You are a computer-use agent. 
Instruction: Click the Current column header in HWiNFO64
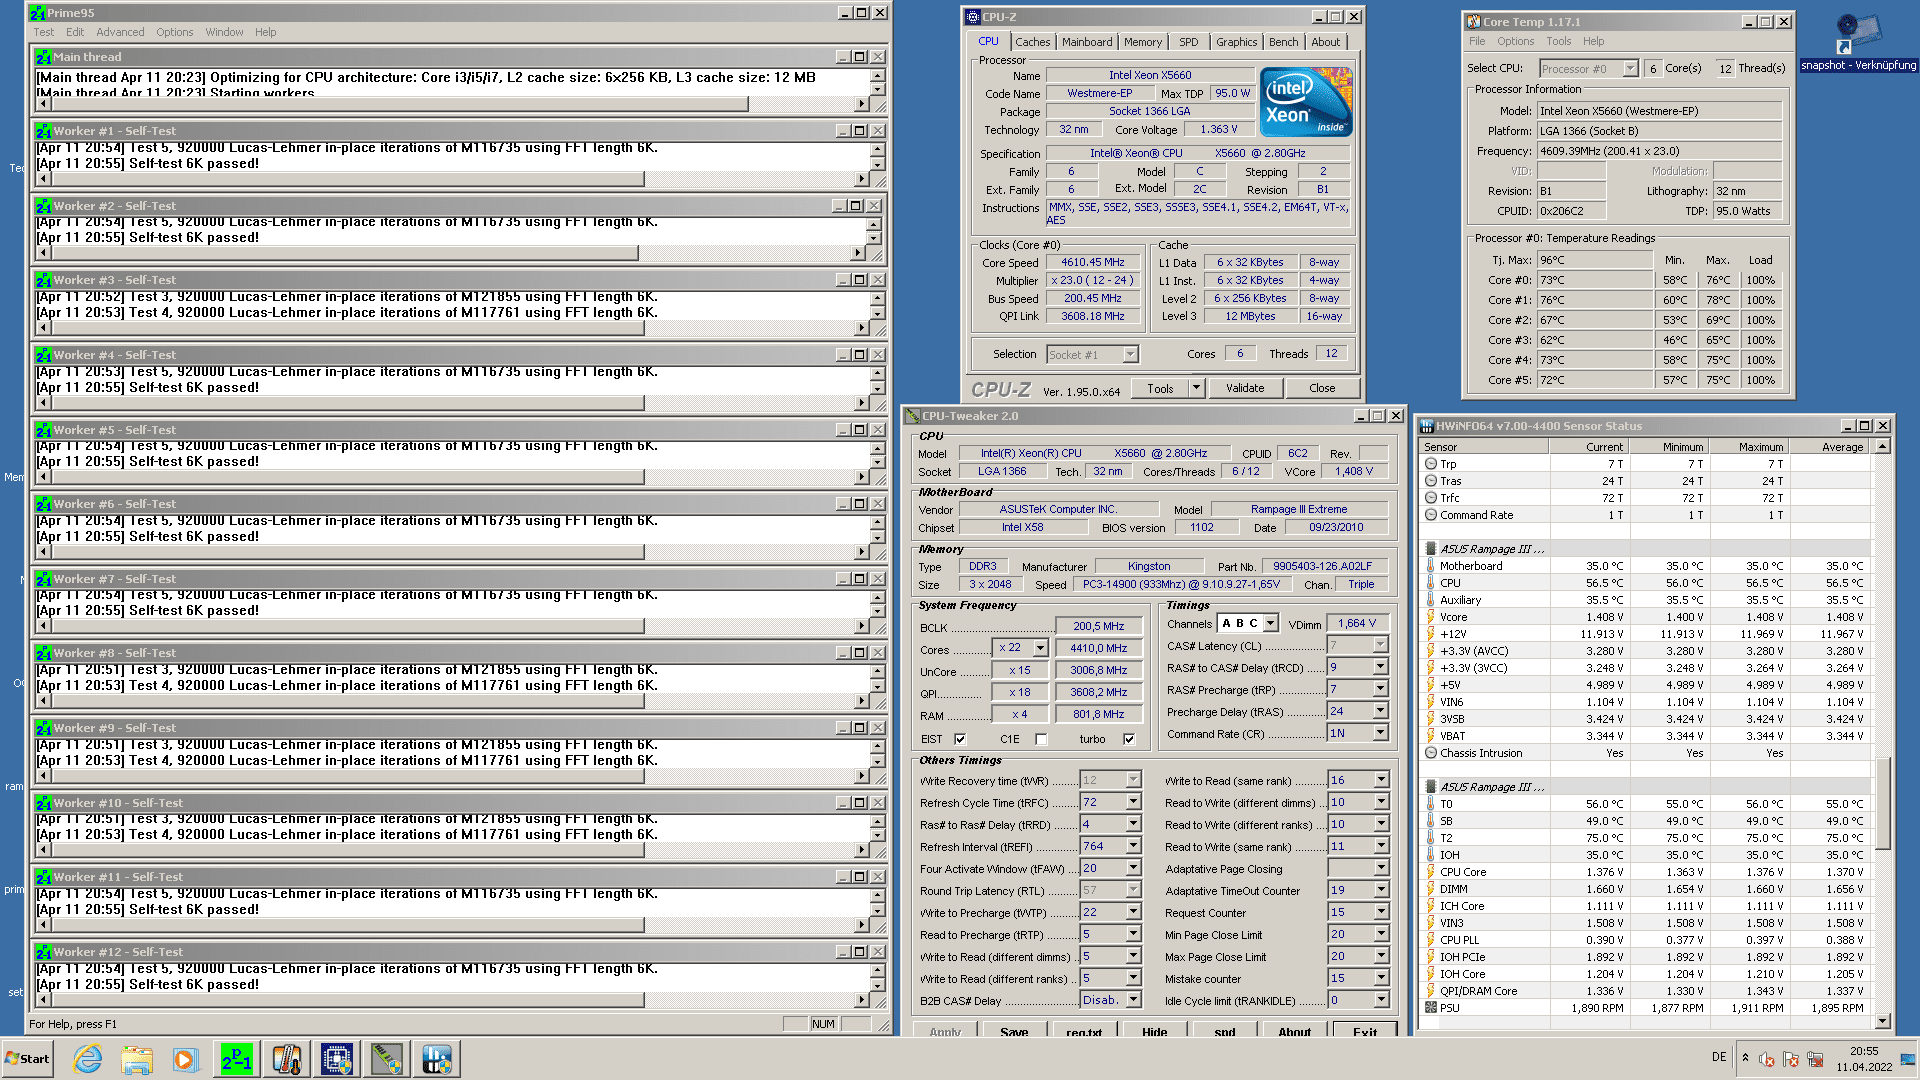[x=1588, y=447]
